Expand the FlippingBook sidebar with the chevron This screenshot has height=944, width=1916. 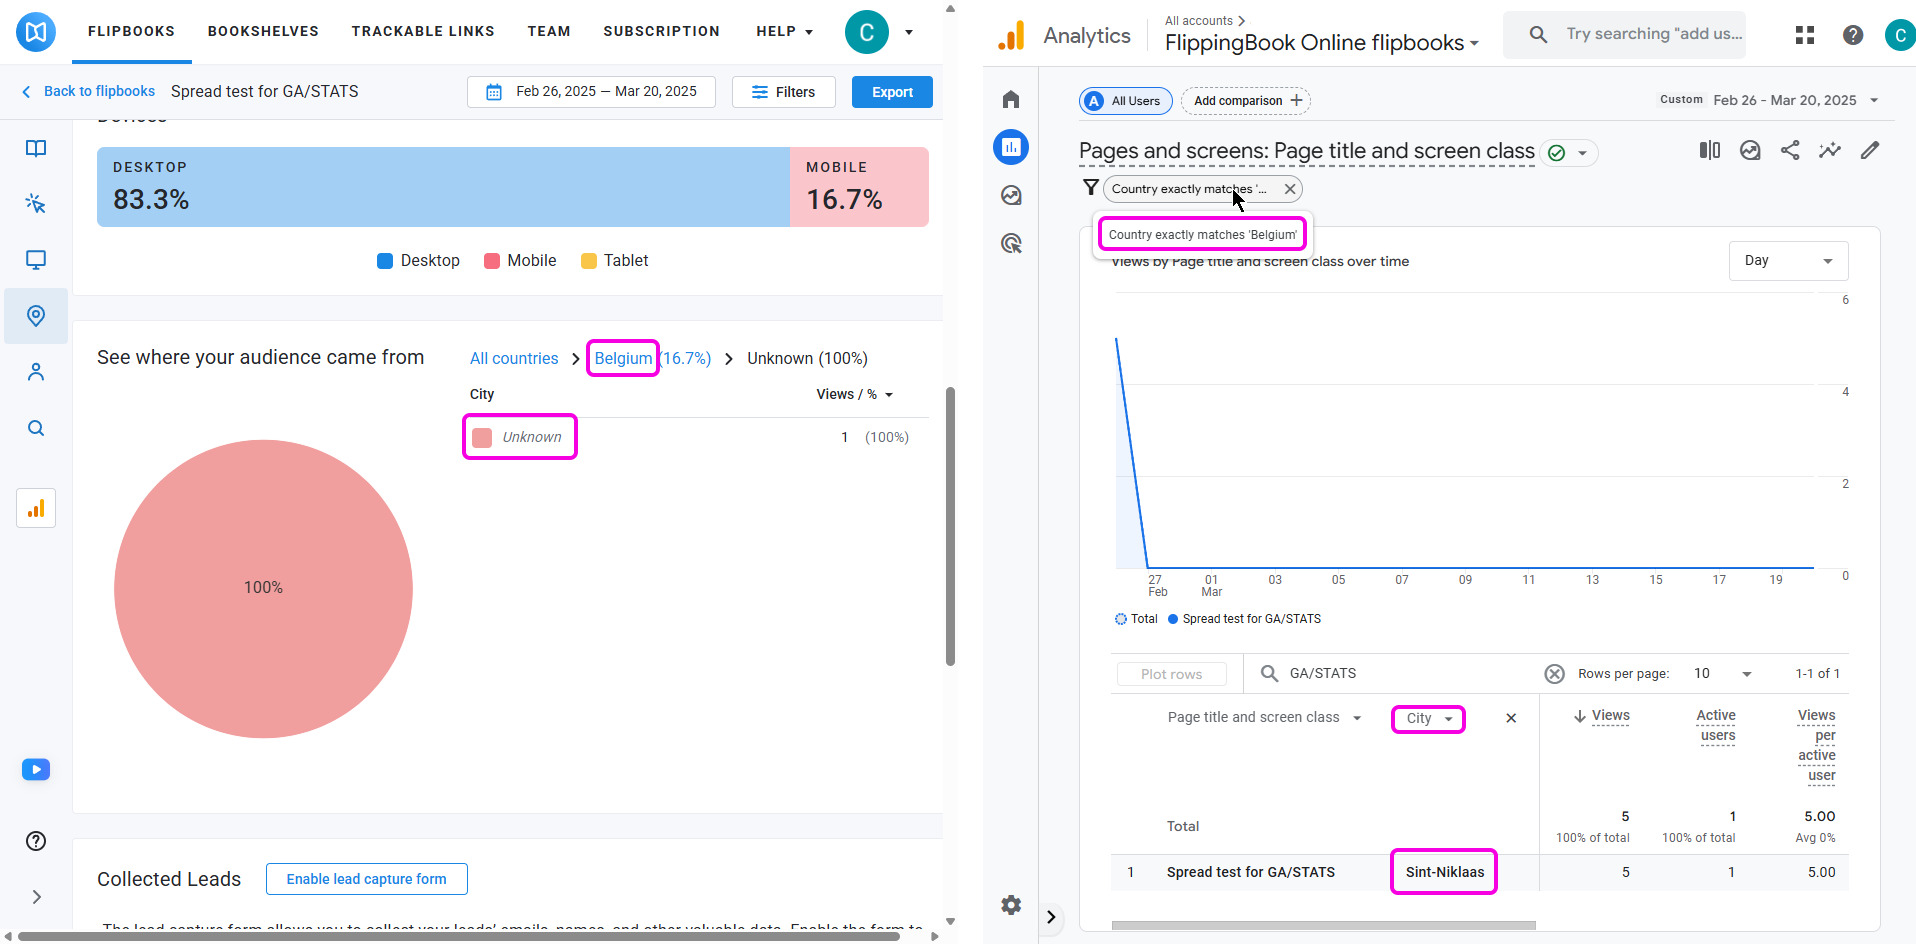coord(36,897)
